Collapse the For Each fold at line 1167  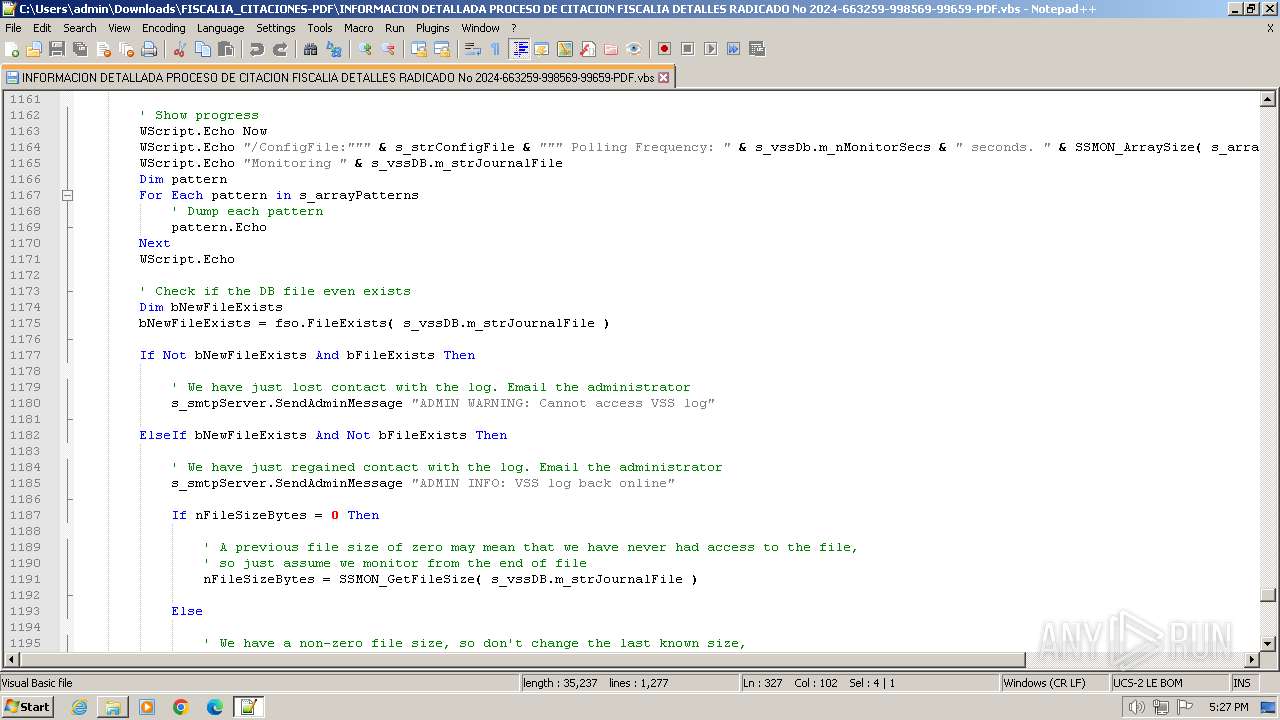67,195
